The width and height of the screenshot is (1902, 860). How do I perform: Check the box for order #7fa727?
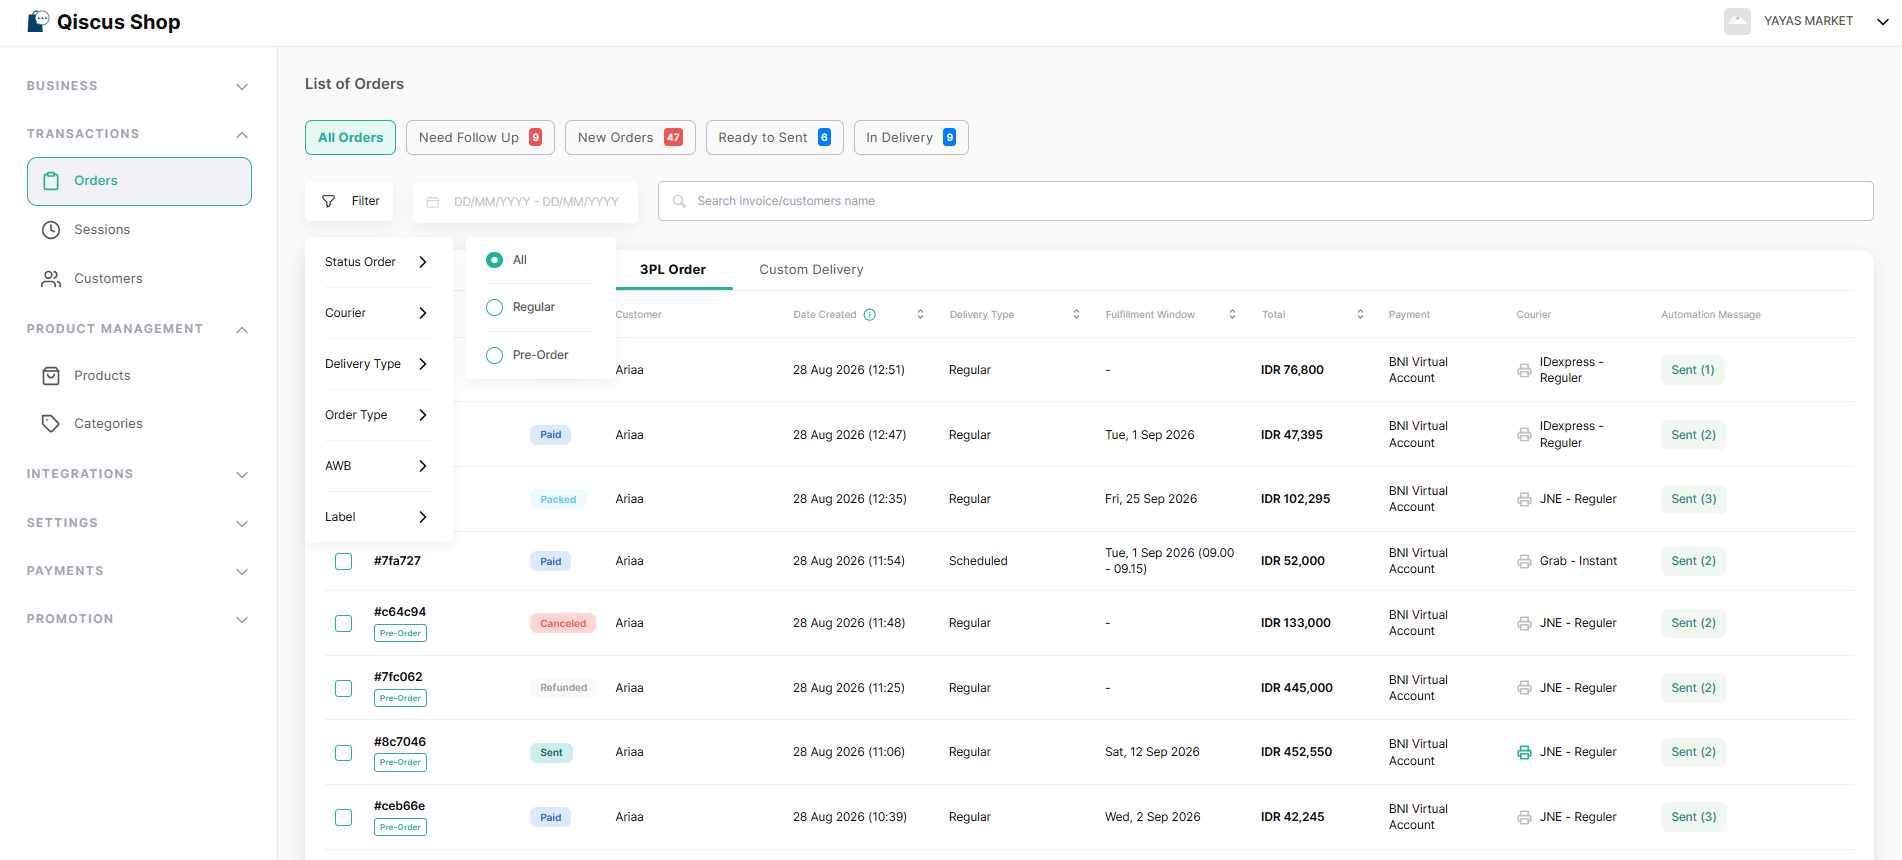tap(343, 562)
